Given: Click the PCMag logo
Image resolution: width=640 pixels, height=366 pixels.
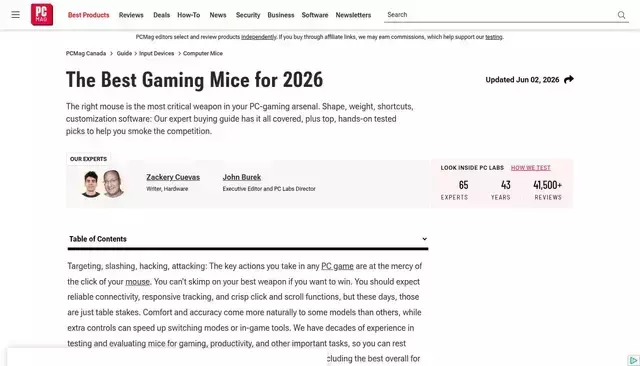Looking at the screenshot, I should [x=42, y=15].
